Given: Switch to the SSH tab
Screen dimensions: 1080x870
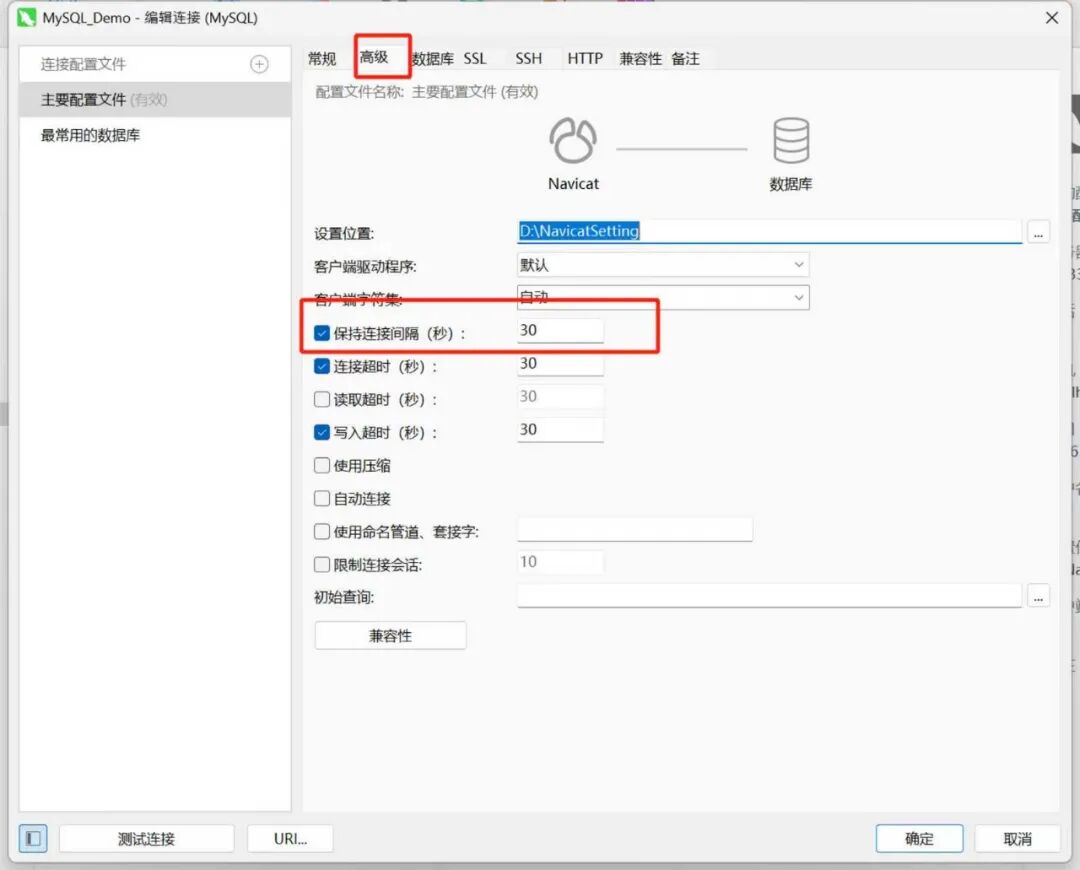Looking at the screenshot, I should pos(528,58).
